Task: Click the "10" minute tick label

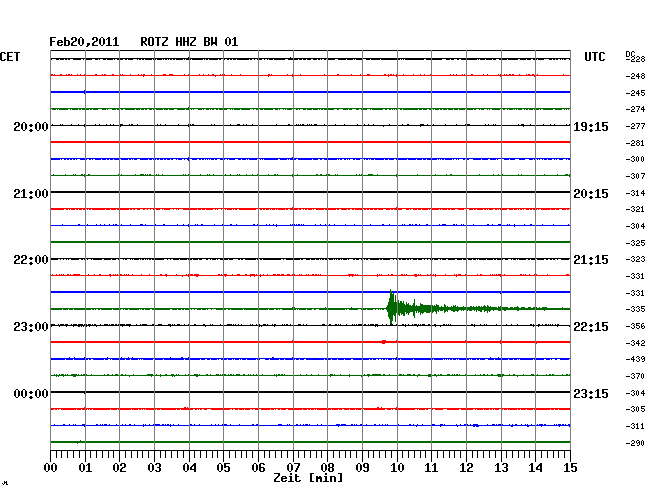Action: pyautogui.click(x=397, y=468)
